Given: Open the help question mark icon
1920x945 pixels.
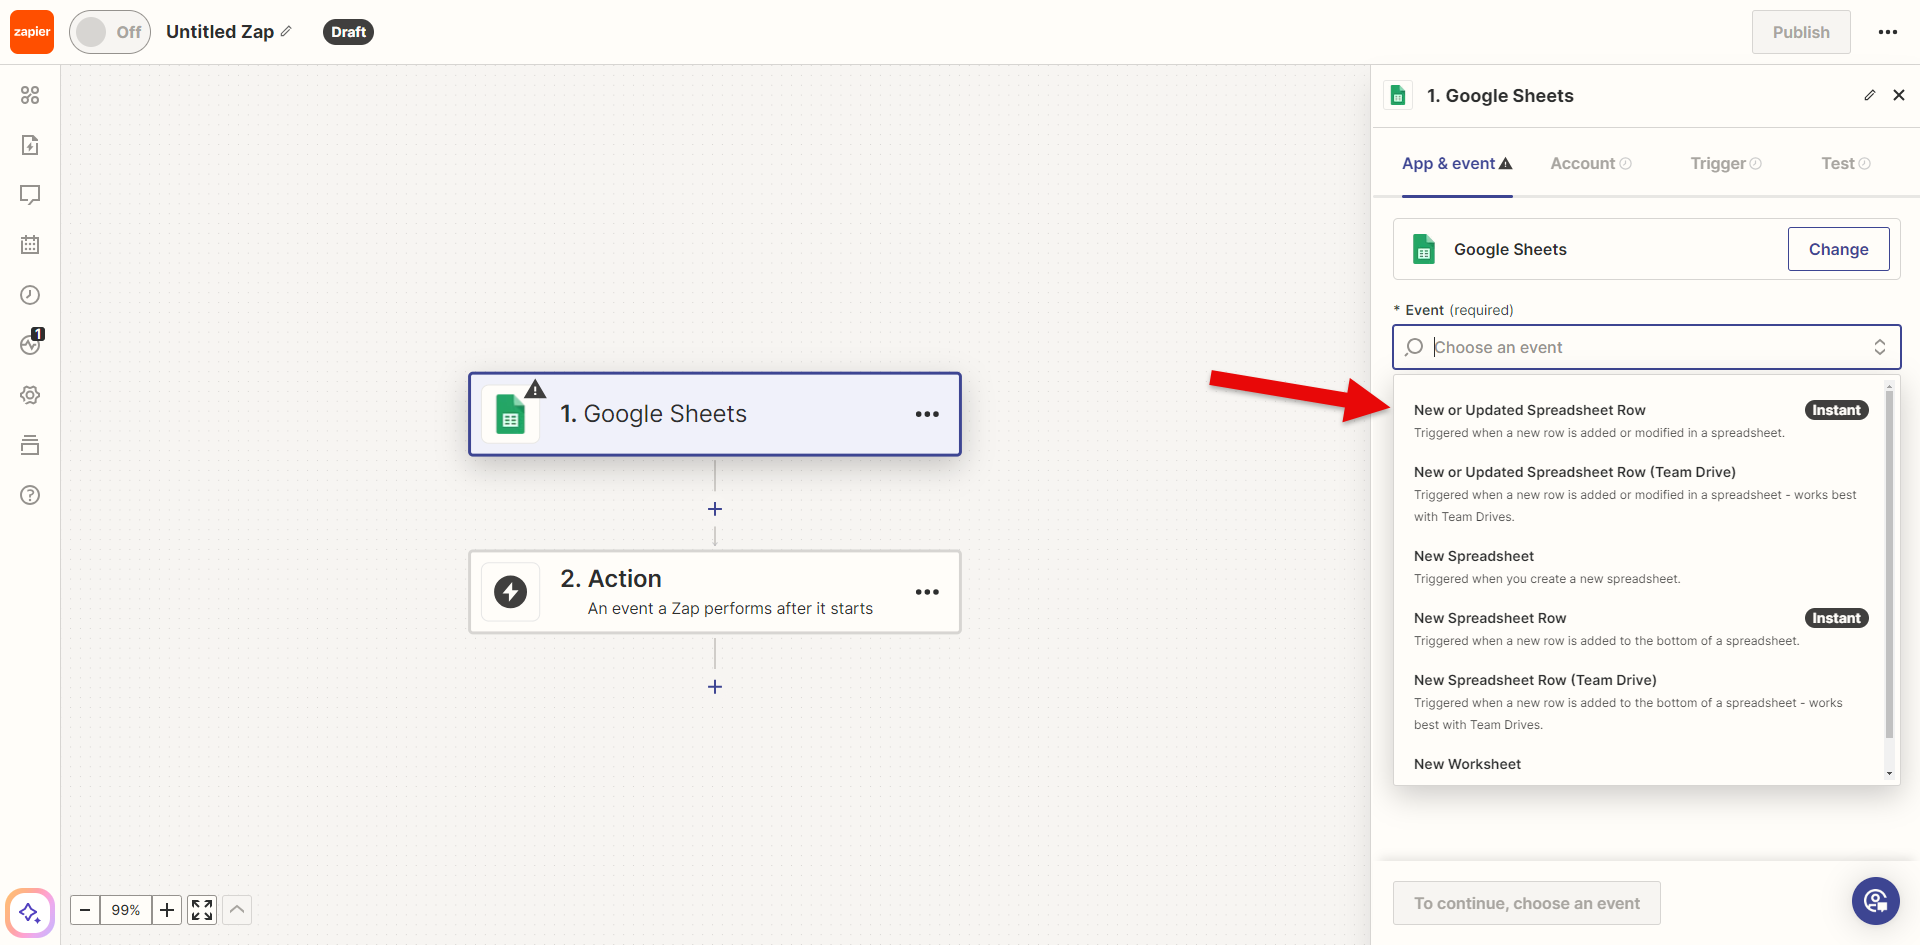Looking at the screenshot, I should pos(30,495).
